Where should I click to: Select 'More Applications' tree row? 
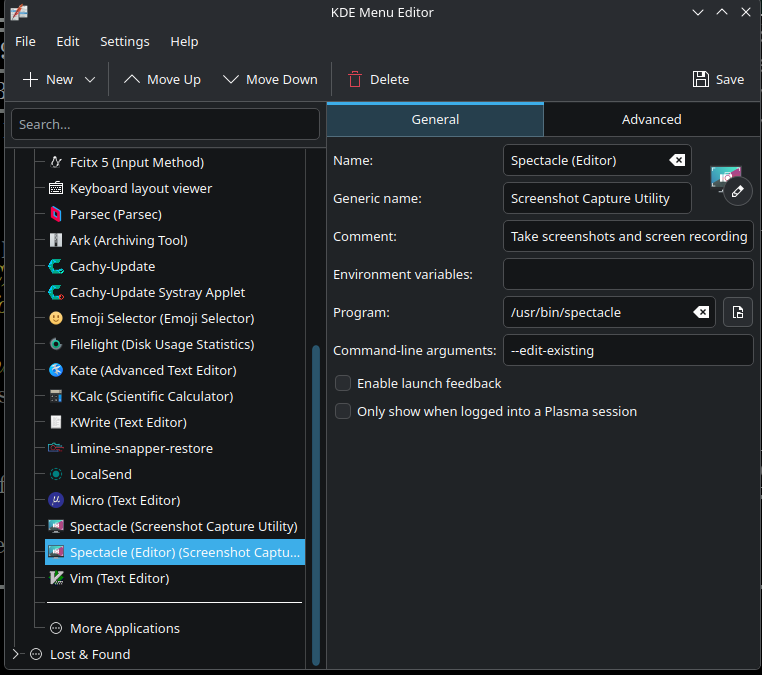click(x=175, y=628)
